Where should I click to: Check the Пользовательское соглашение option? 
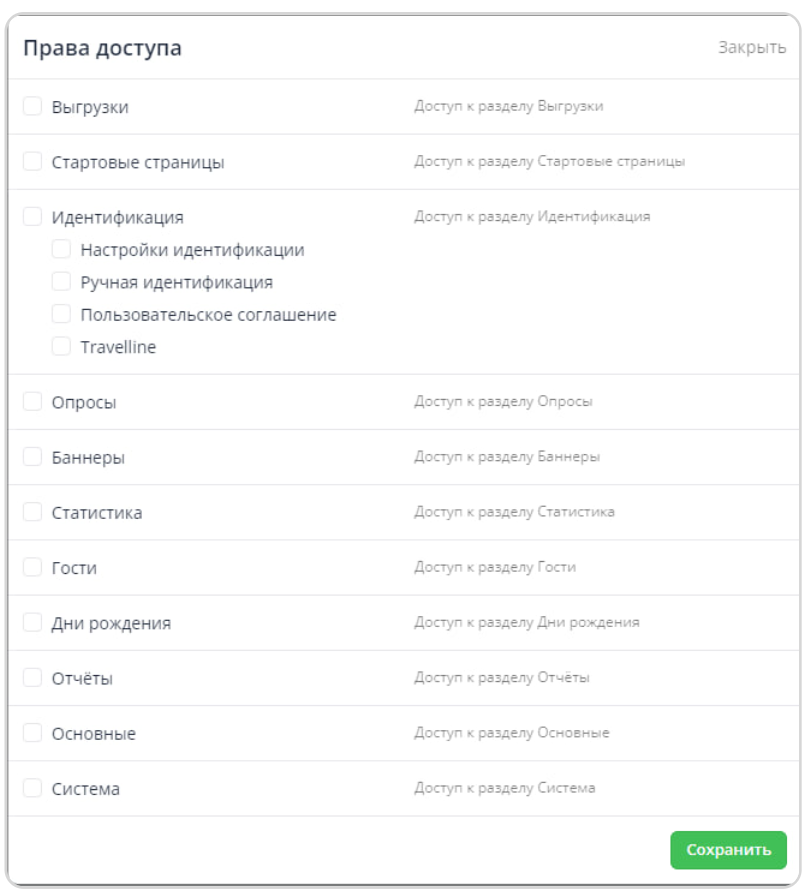tap(61, 314)
